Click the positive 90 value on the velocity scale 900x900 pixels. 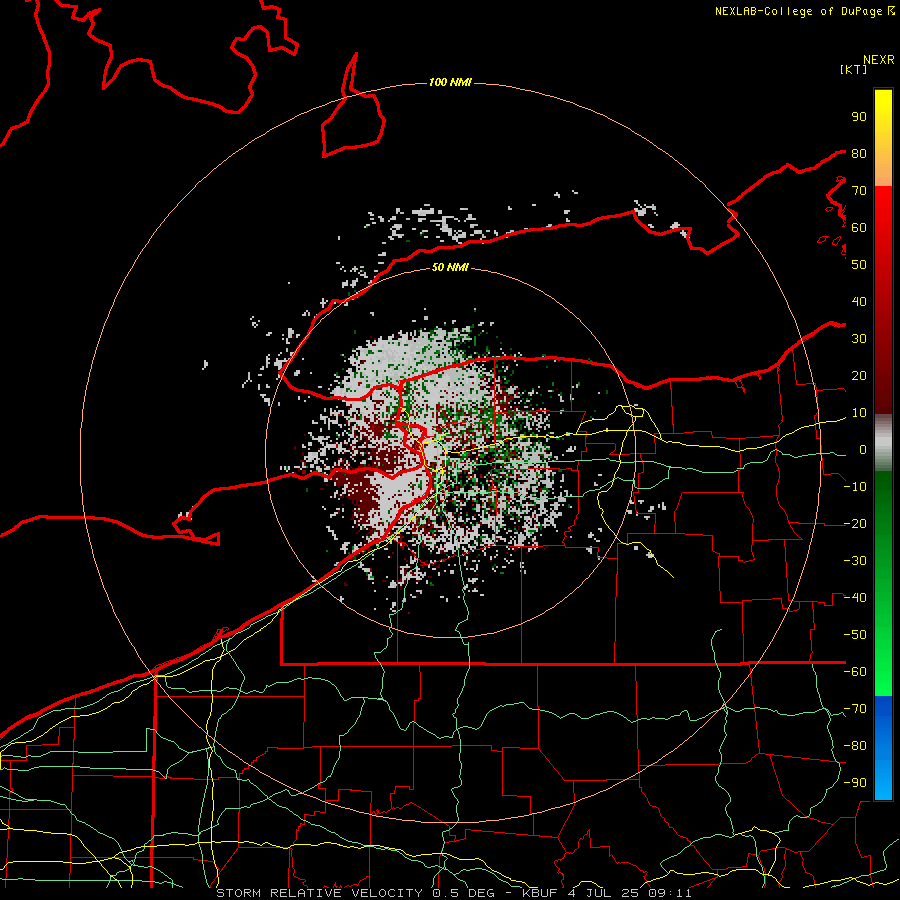(x=859, y=117)
